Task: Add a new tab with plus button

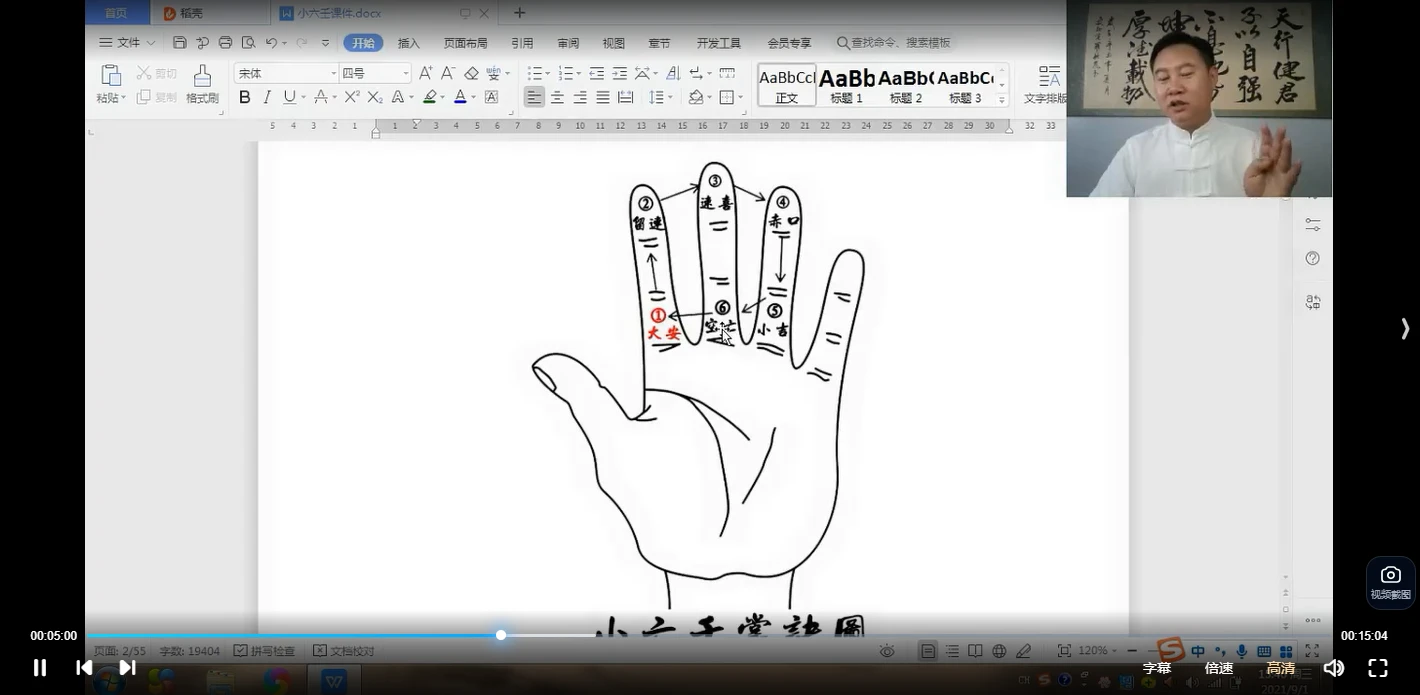Action: click(519, 13)
